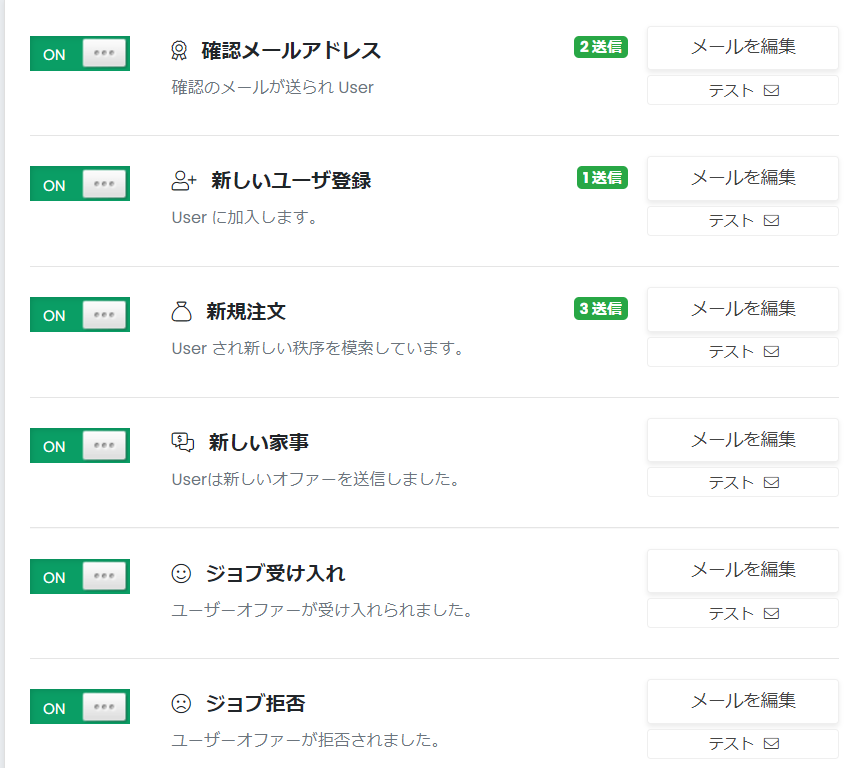Click テスト button for 新しい家事
This screenshot has width=857, height=768.
(742, 482)
